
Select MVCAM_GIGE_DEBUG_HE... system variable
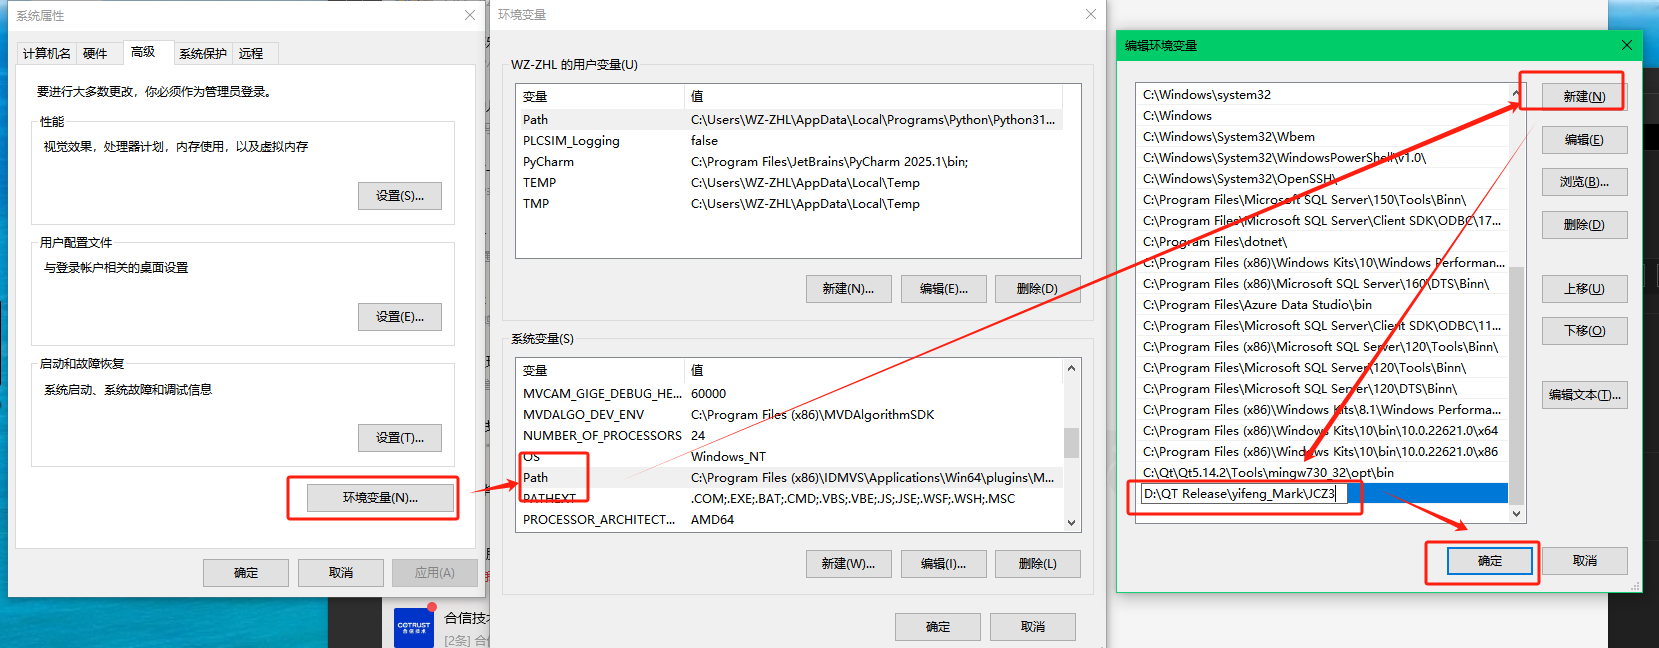click(x=788, y=394)
